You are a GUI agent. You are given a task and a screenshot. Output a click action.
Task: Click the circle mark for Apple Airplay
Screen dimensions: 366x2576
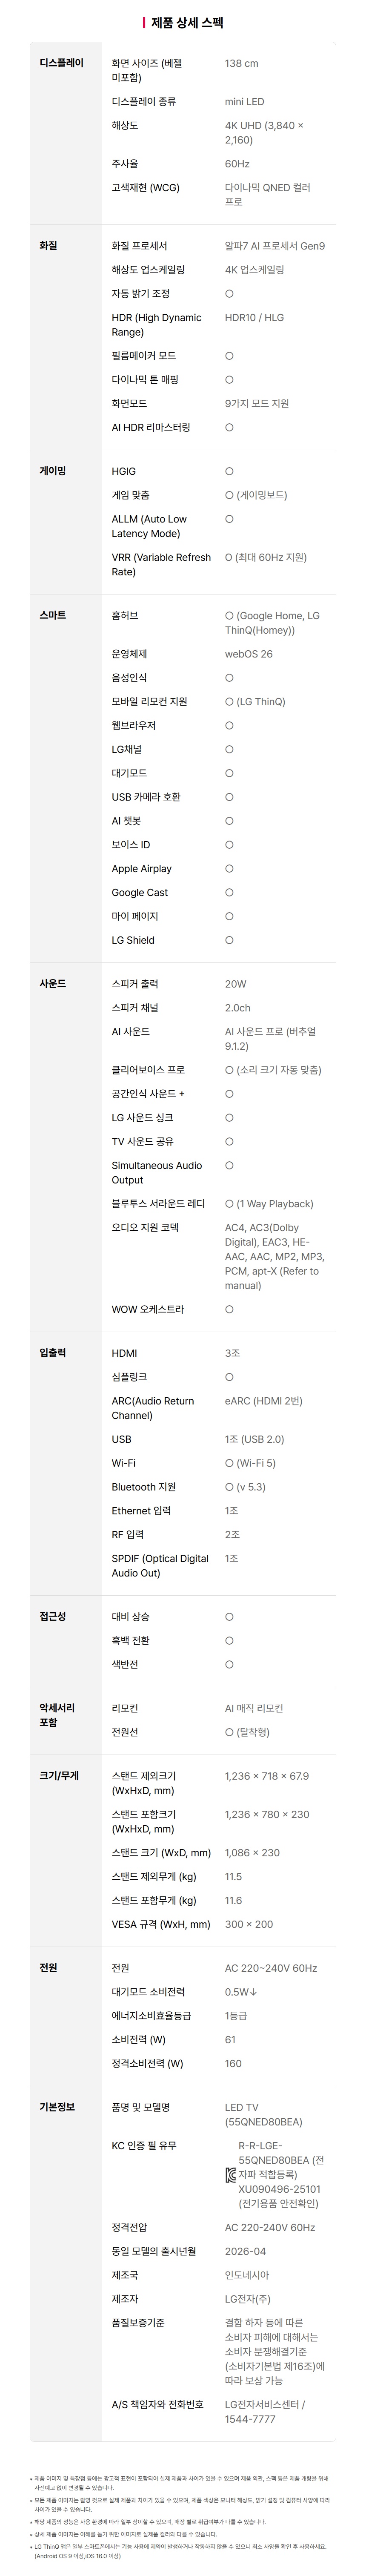click(x=229, y=869)
